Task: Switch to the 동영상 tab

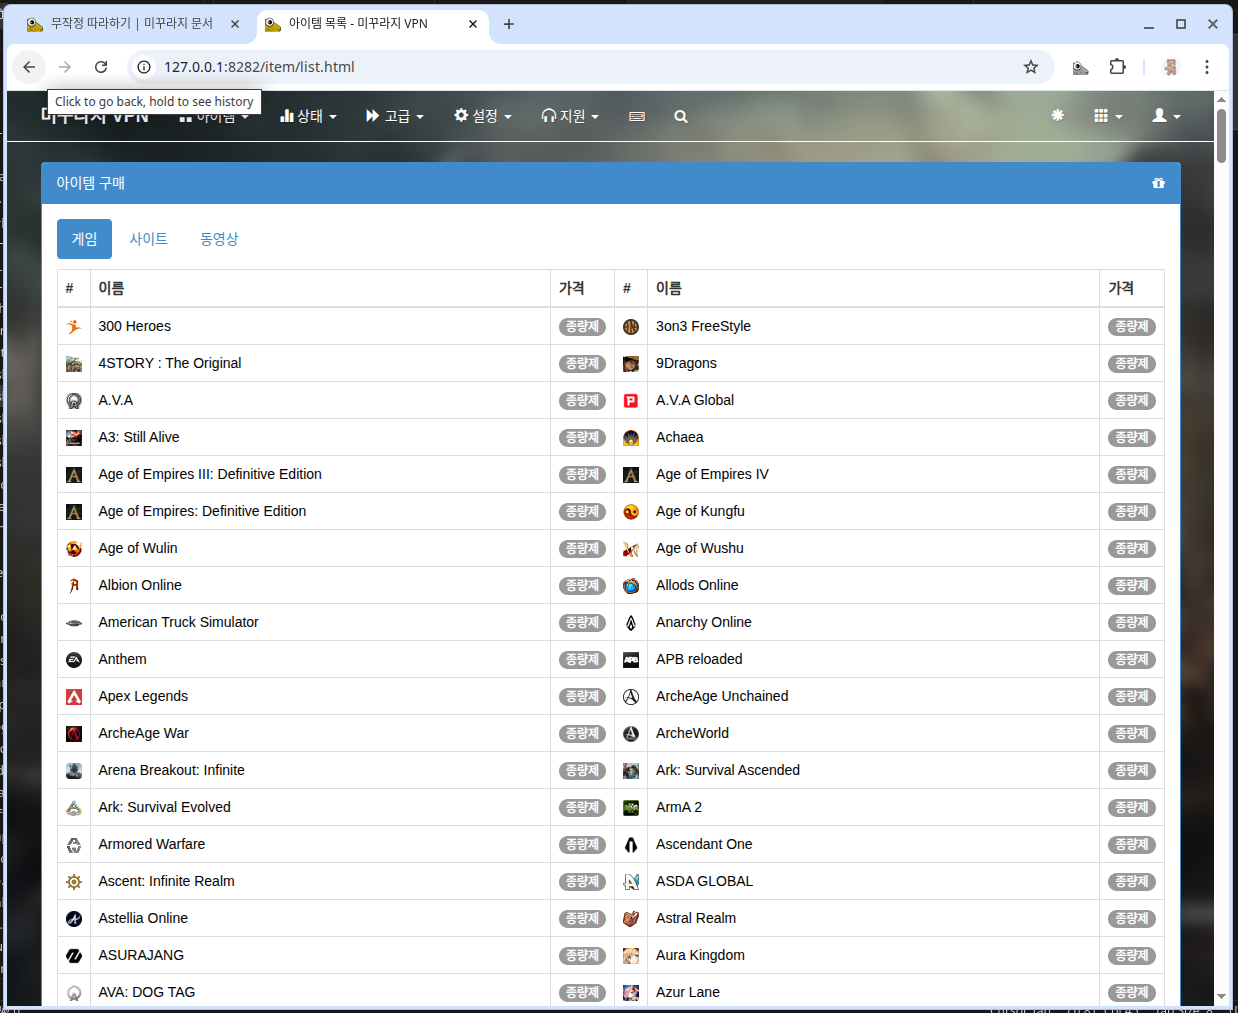Action: pos(219,239)
